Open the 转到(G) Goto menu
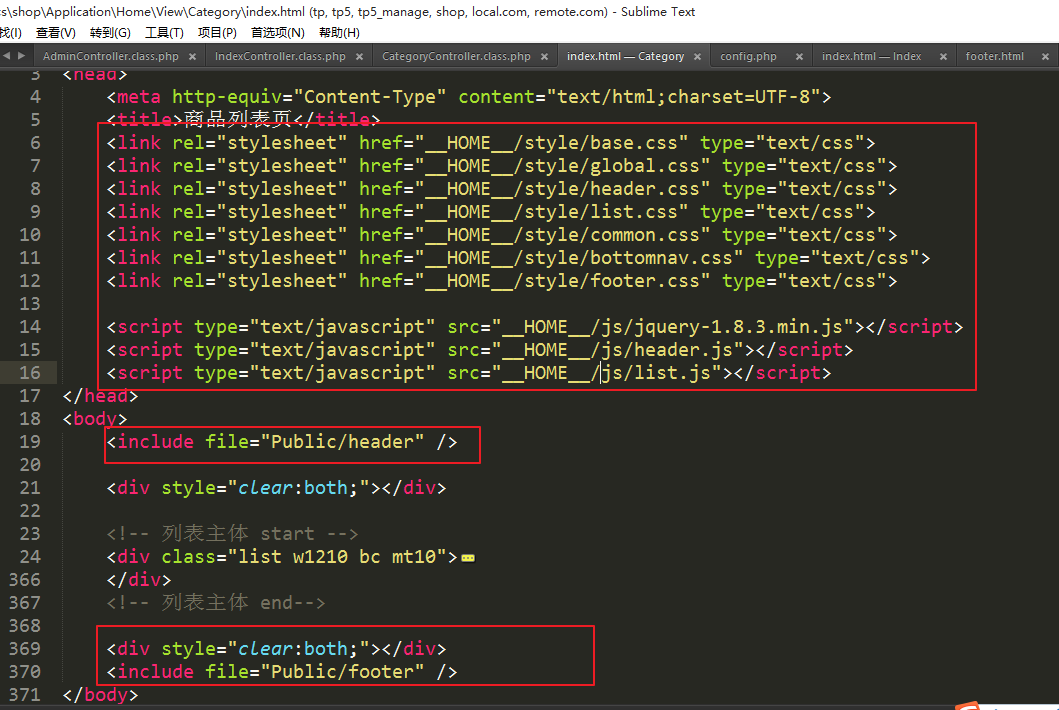Image resolution: width=1059 pixels, height=710 pixels. tap(110, 33)
